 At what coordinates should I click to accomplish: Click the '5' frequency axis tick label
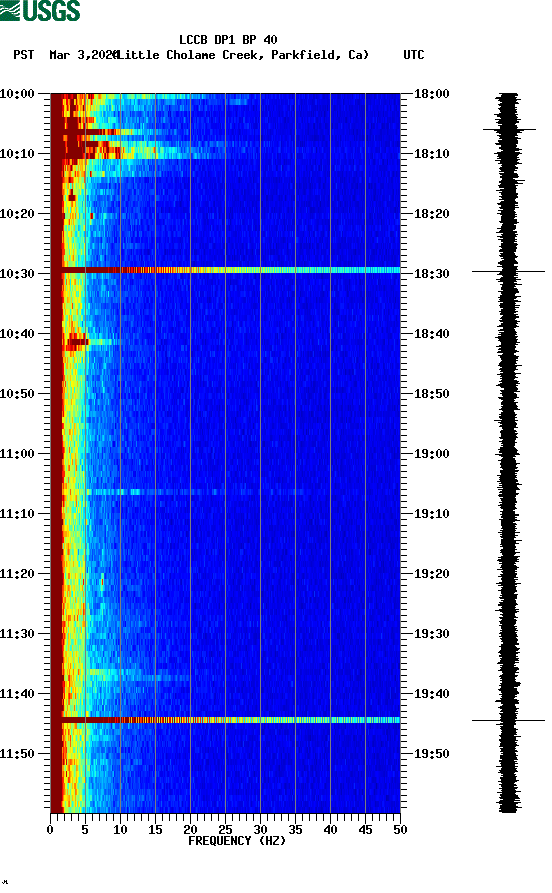[x=85, y=830]
